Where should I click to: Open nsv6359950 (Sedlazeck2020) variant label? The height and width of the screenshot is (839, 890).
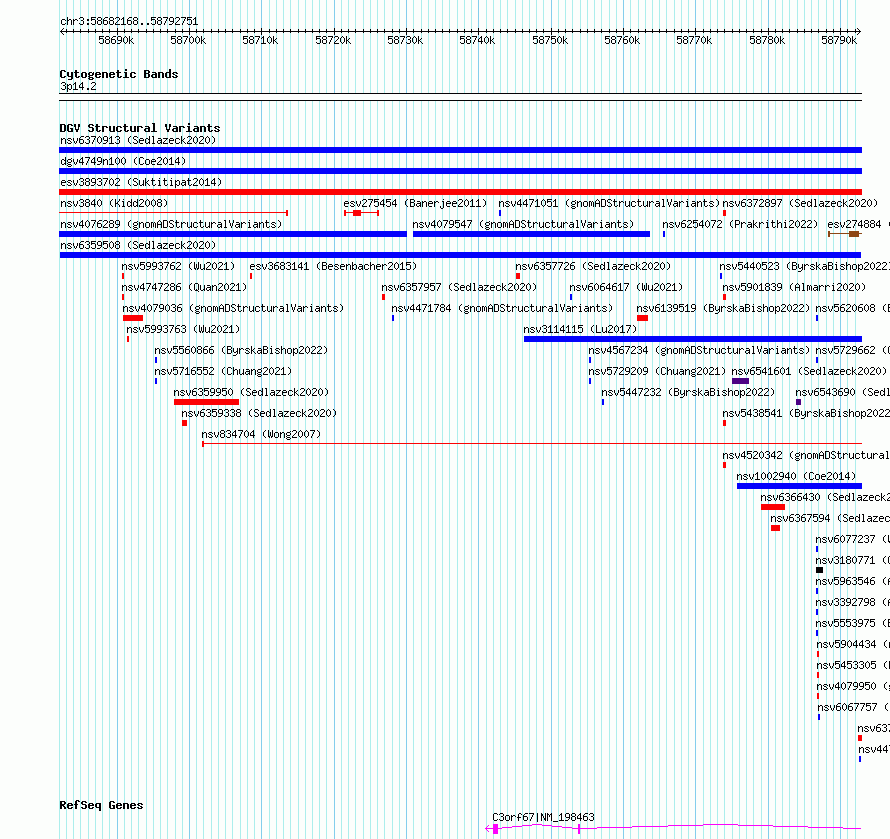click(x=251, y=392)
